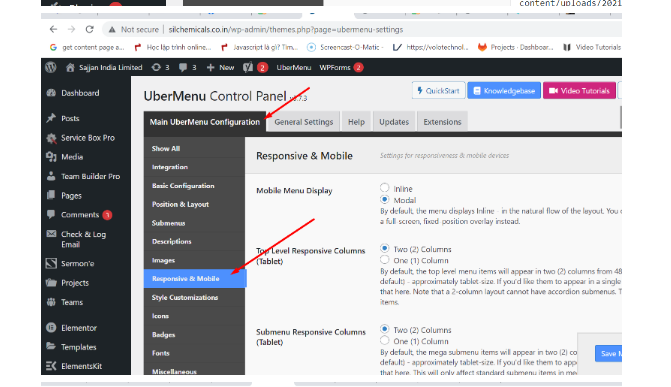Viewport: 671px width, 387px height.
Task: Select Descriptions in settings menu
Action: pyautogui.click(x=194, y=241)
